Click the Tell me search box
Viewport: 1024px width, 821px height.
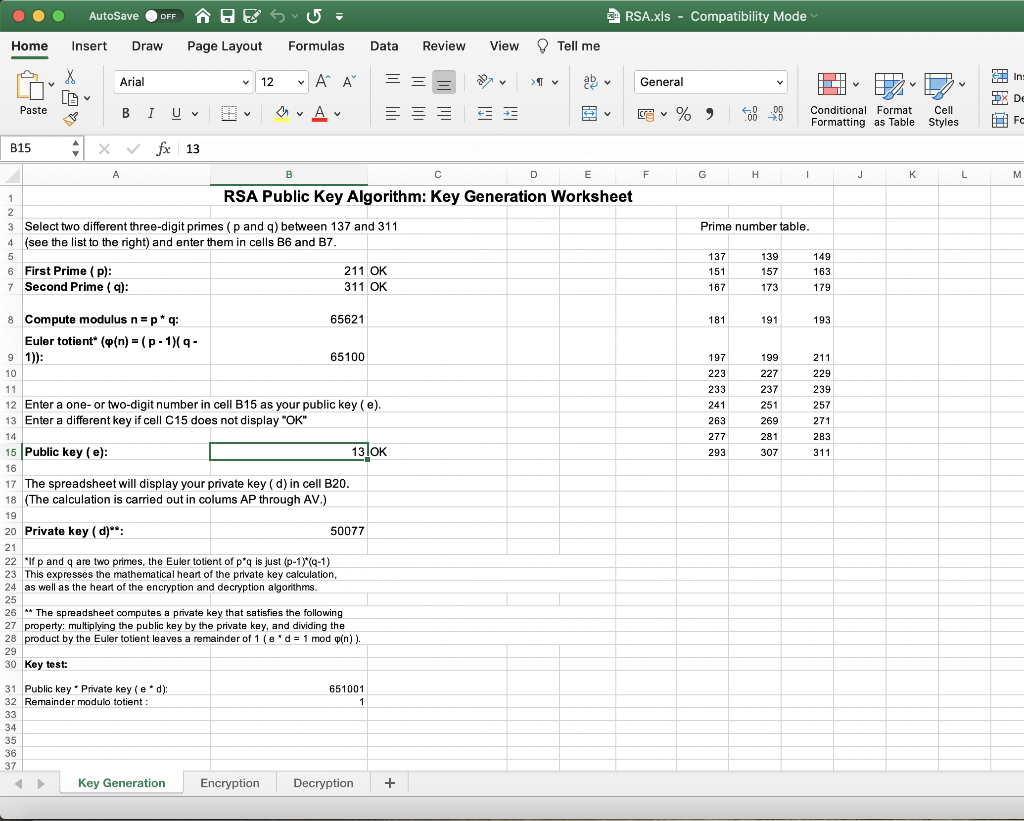[x=578, y=46]
